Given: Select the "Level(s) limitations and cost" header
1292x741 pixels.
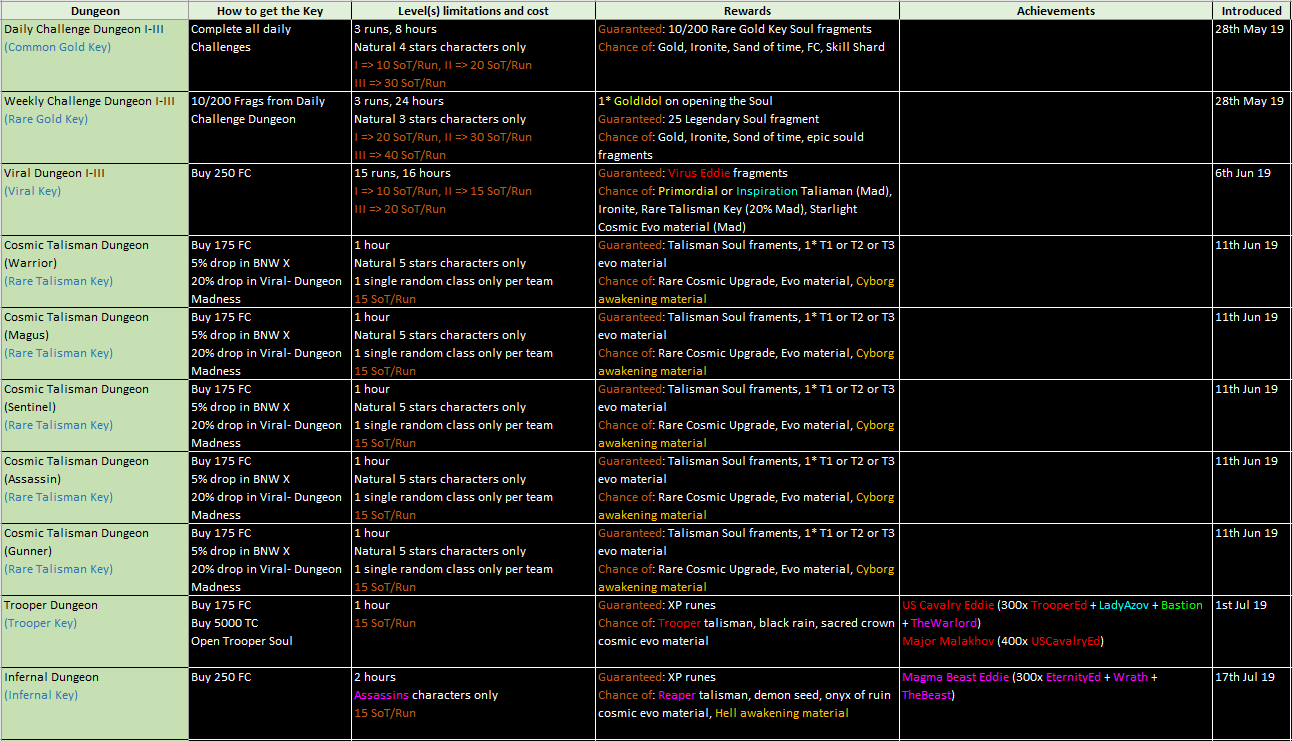Looking at the screenshot, I should (x=473, y=11).
